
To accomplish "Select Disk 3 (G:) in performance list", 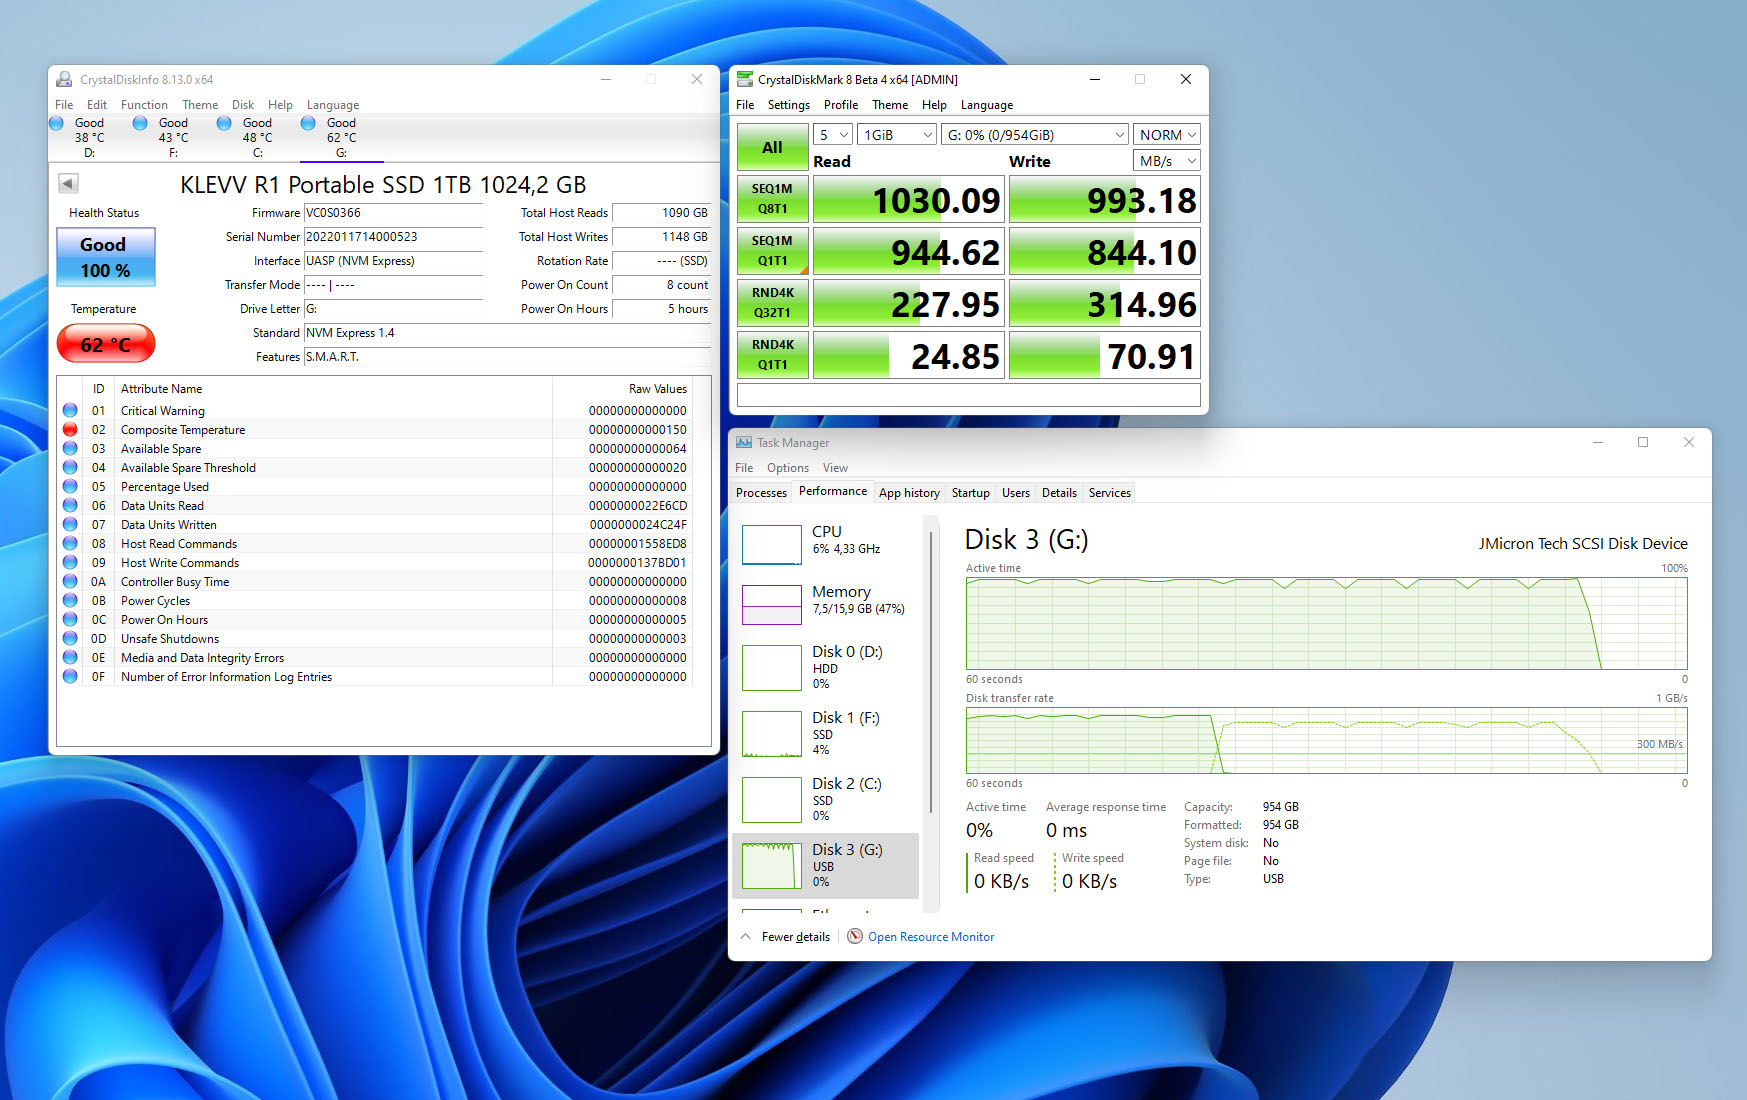I will [826, 866].
